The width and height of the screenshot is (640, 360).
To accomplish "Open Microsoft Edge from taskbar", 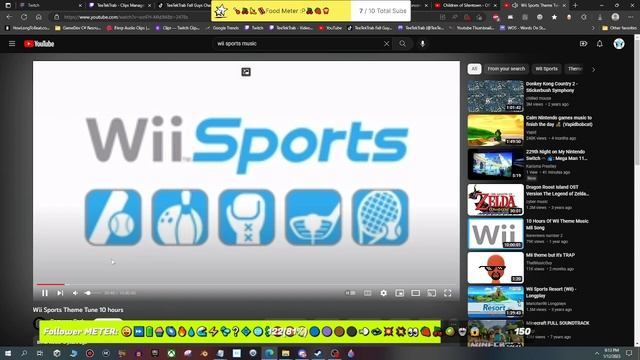I will [x=269, y=353].
